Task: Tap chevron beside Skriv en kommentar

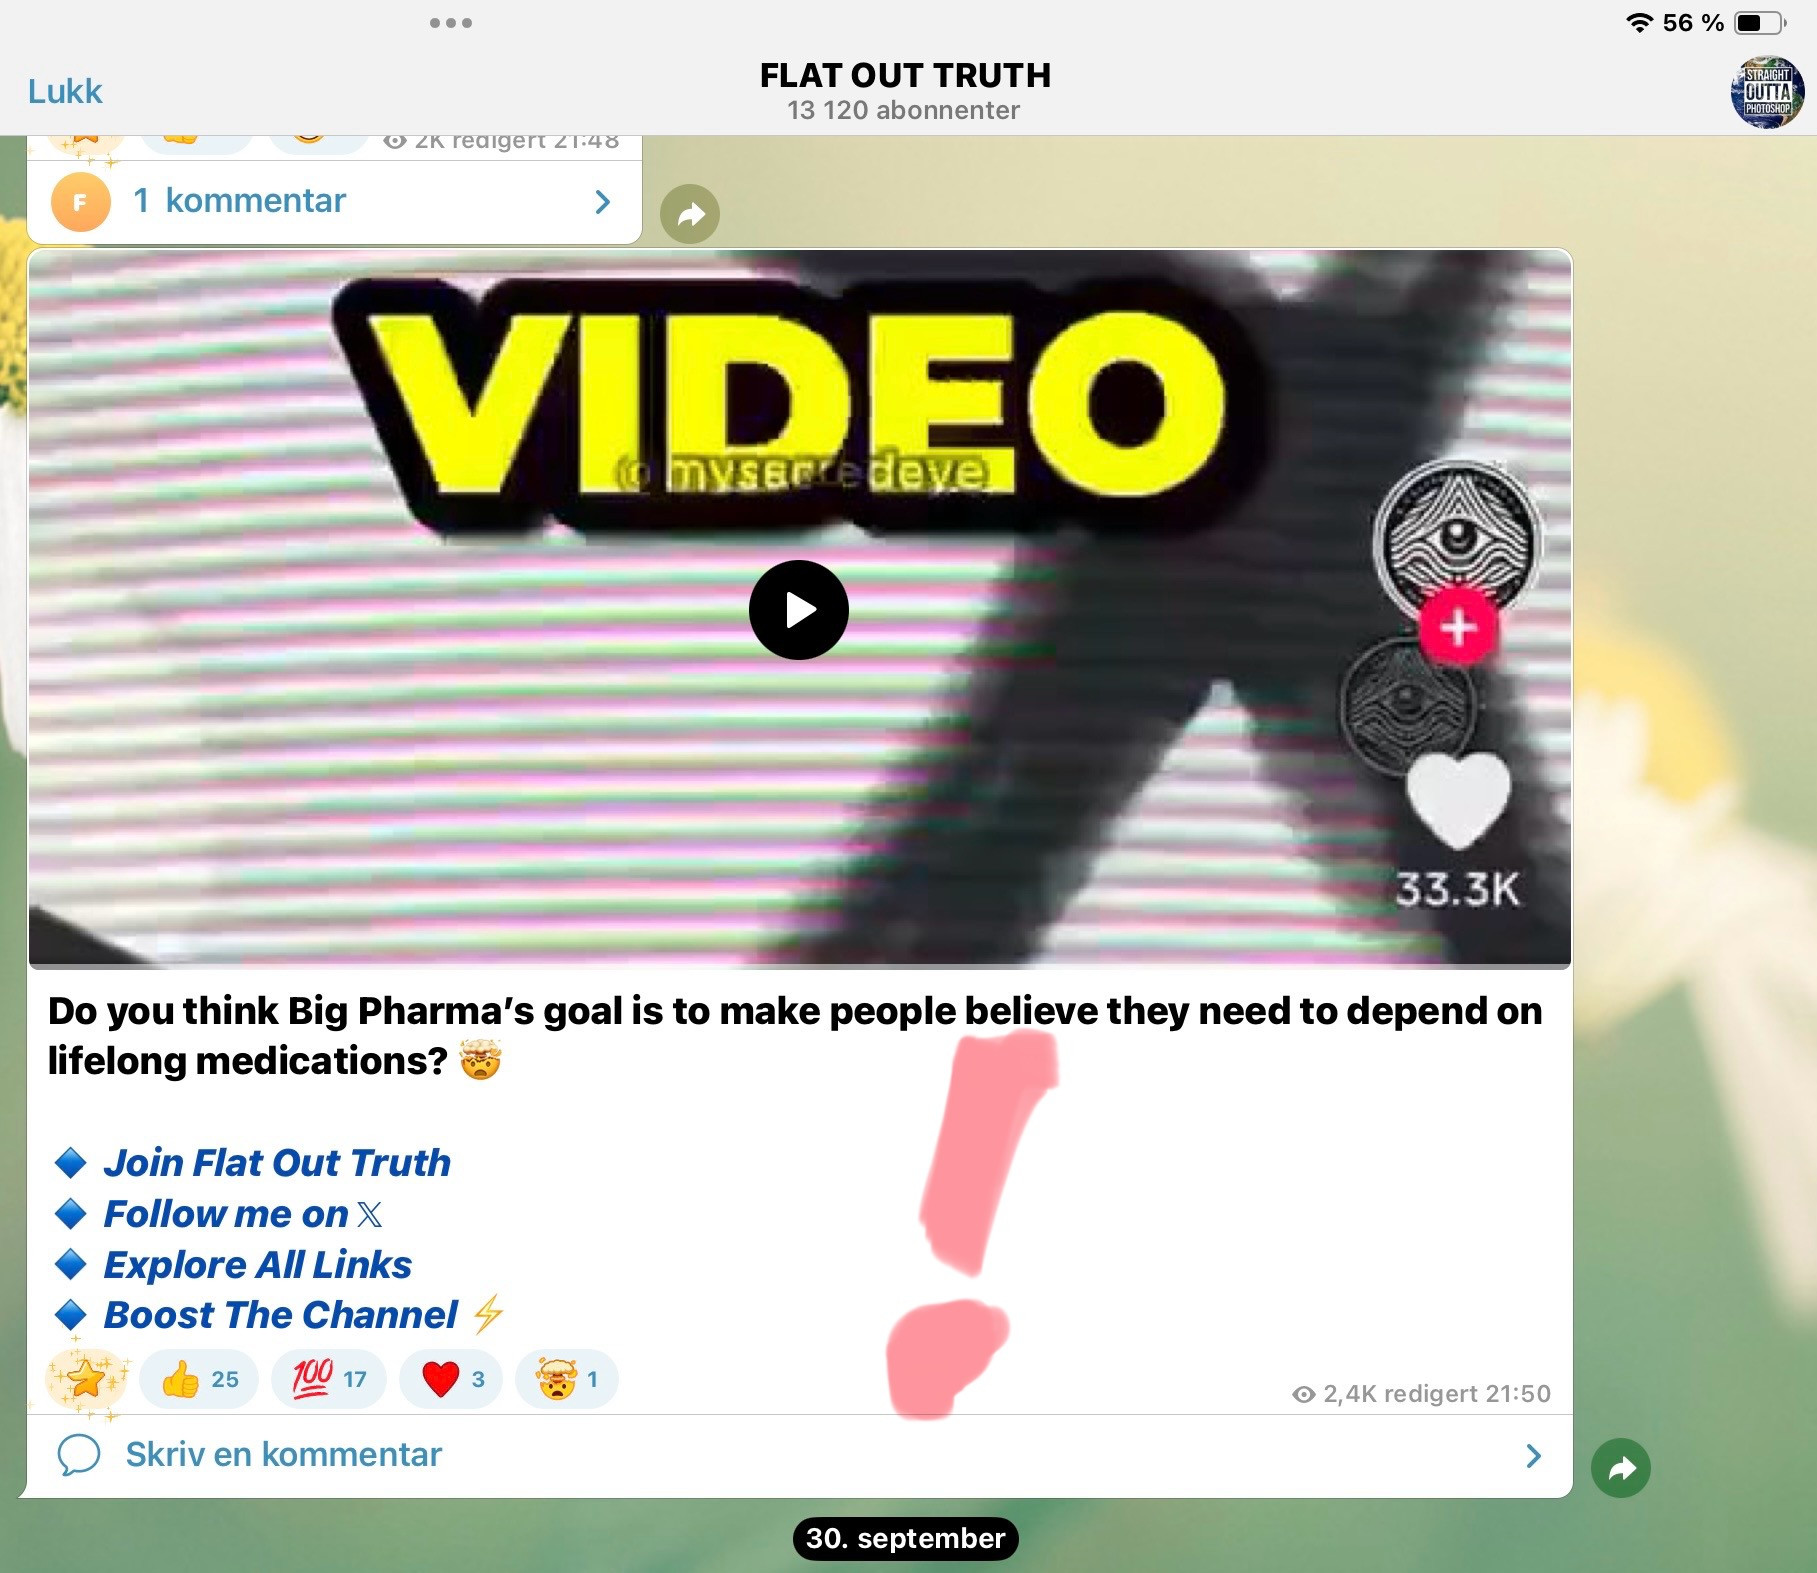Action: pyautogui.click(x=1533, y=1456)
